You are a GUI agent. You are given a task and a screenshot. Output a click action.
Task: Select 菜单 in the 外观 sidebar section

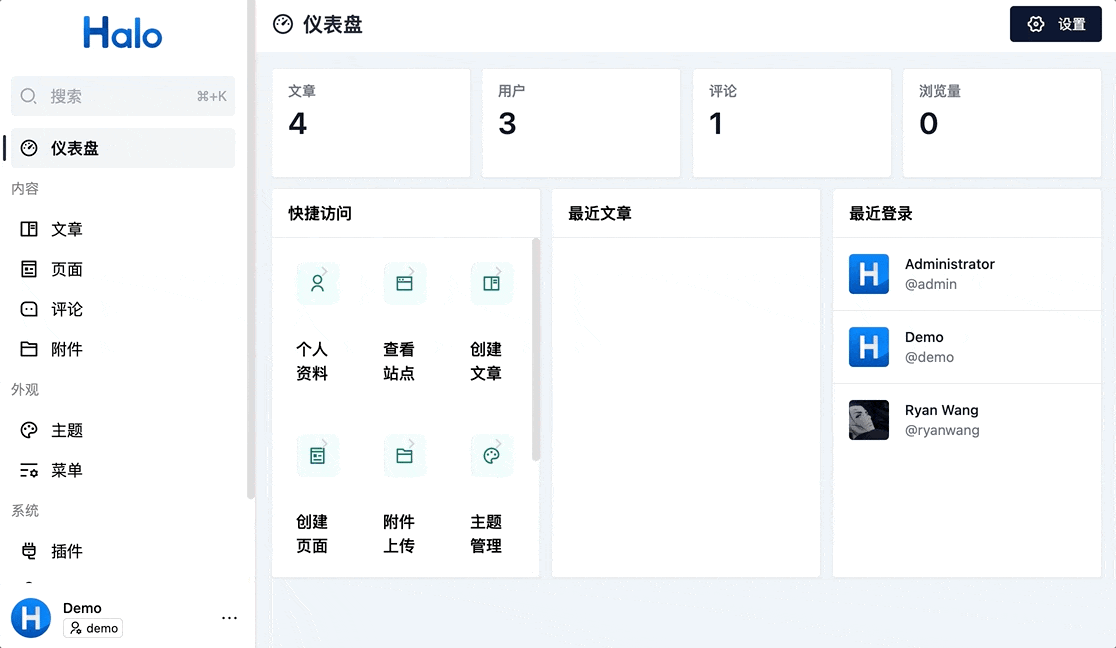(x=66, y=470)
